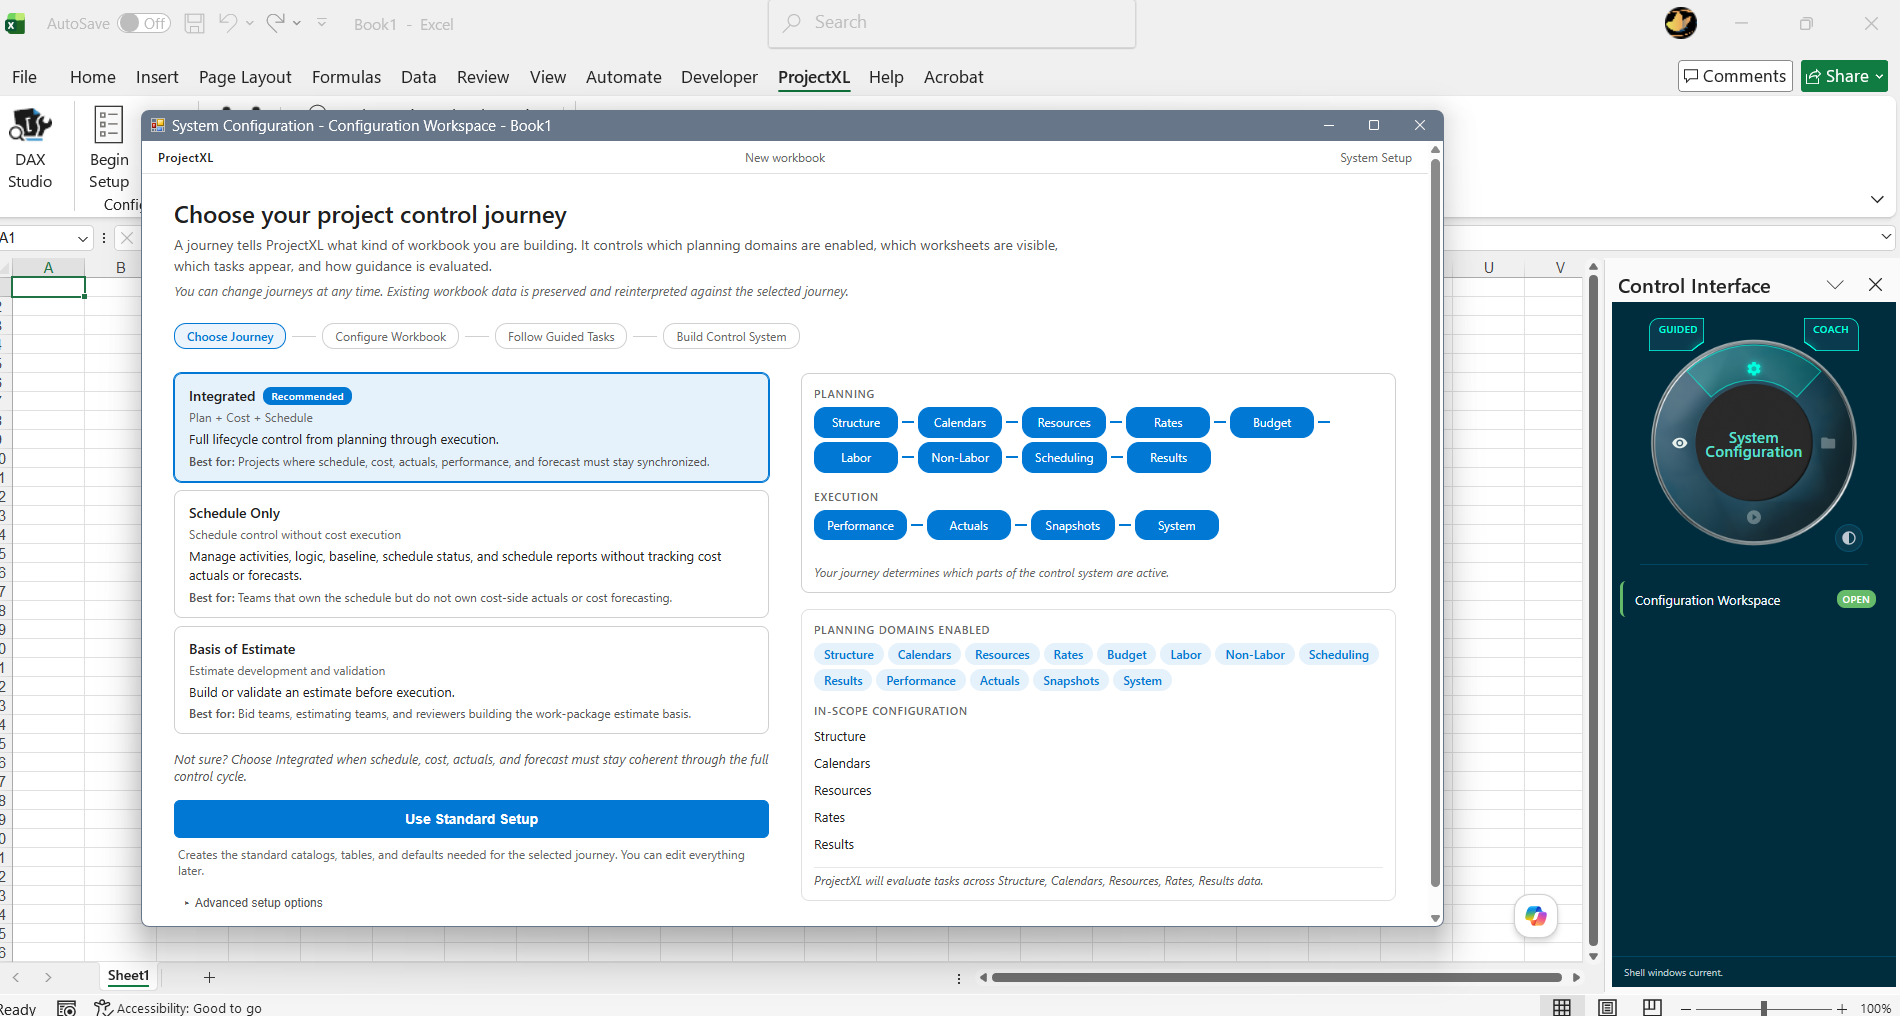Switch to Page Break Preview in status bar
This screenshot has width=1900, height=1016.
[x=1652, y=1007]
